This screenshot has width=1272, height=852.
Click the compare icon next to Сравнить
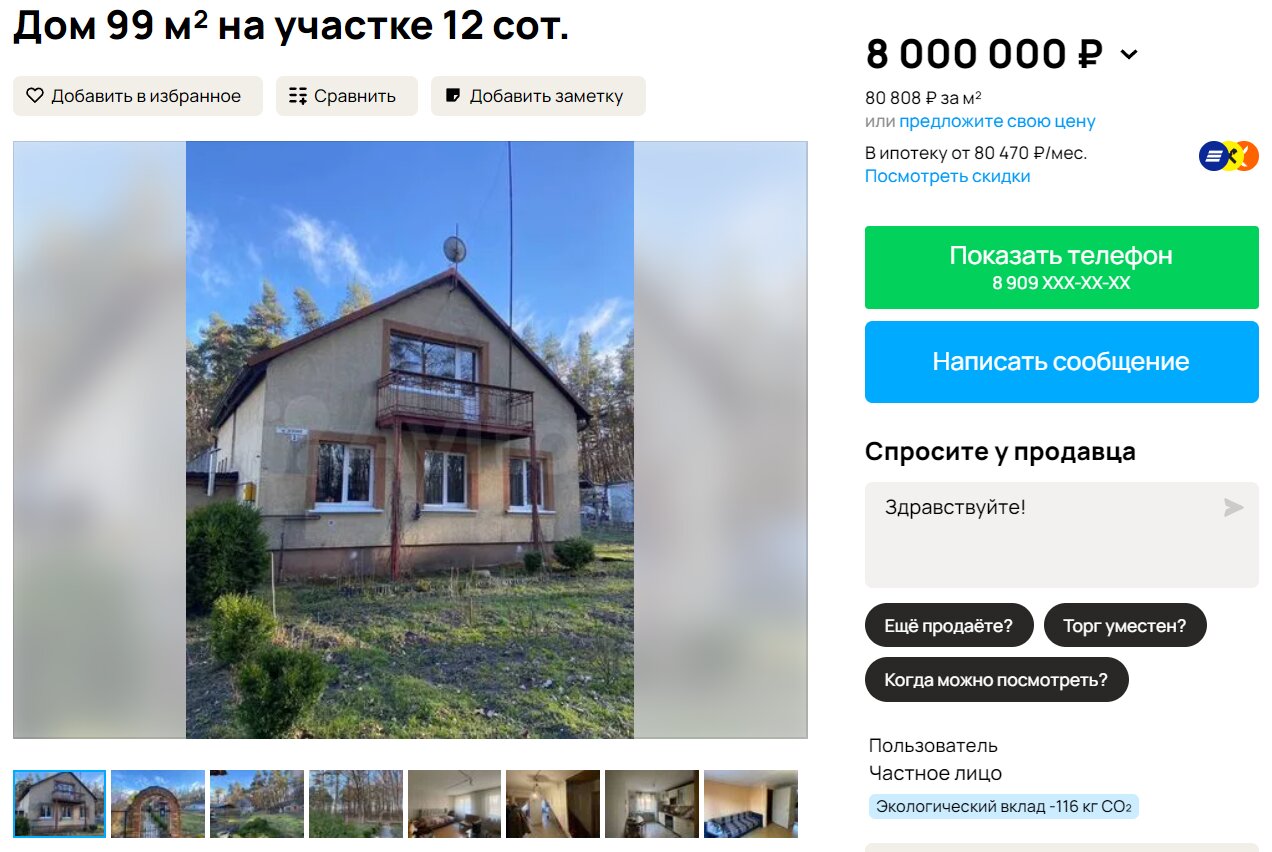tap(298, 96)
